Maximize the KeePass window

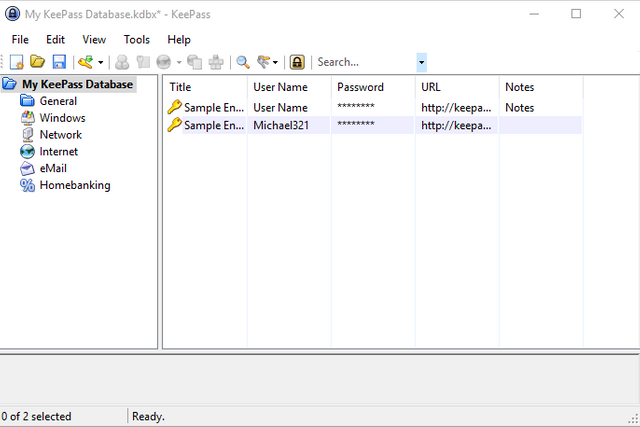pos(576,14)
